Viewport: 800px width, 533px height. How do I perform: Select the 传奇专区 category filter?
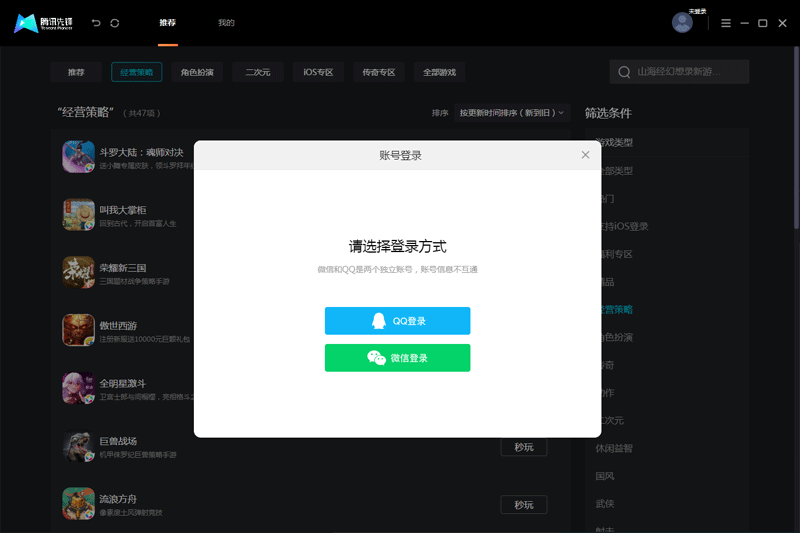[x=379, y=72]
